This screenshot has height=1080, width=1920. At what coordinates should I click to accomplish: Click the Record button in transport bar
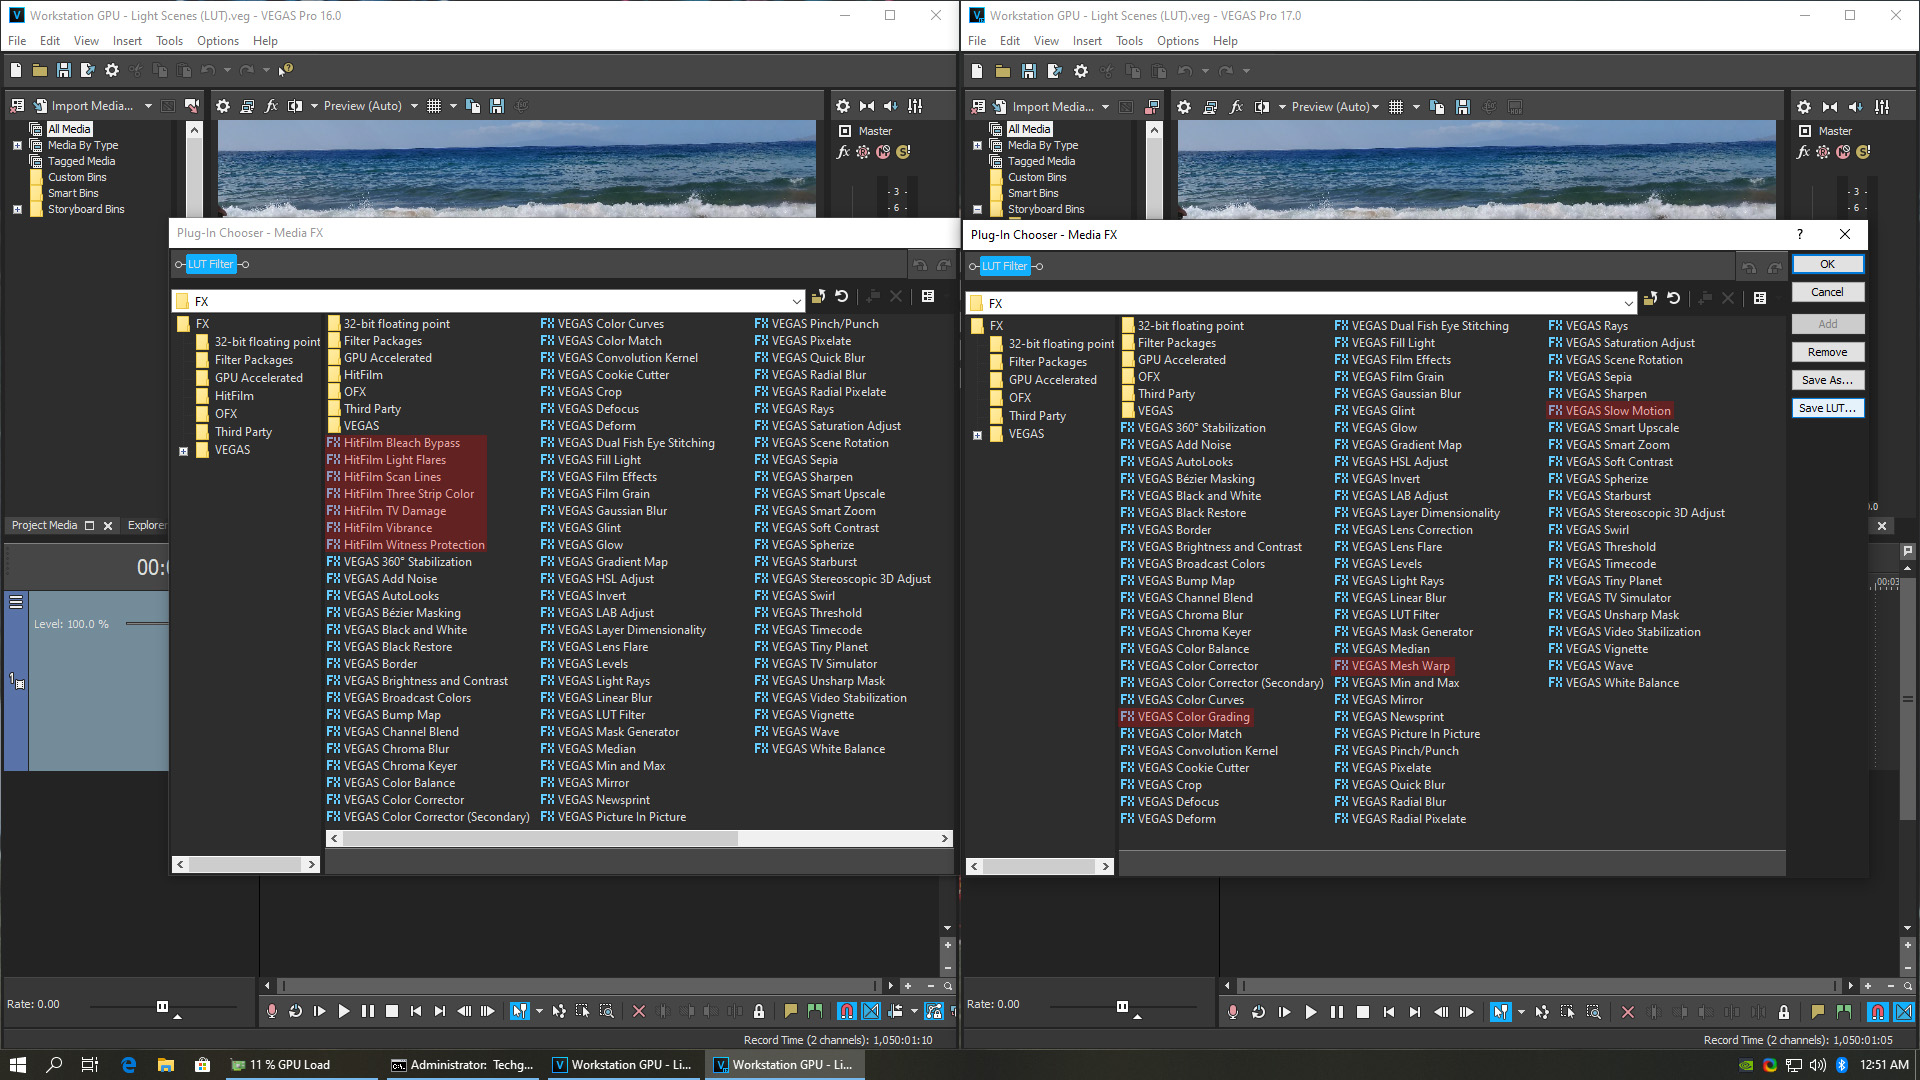[x=271, y=1011]
